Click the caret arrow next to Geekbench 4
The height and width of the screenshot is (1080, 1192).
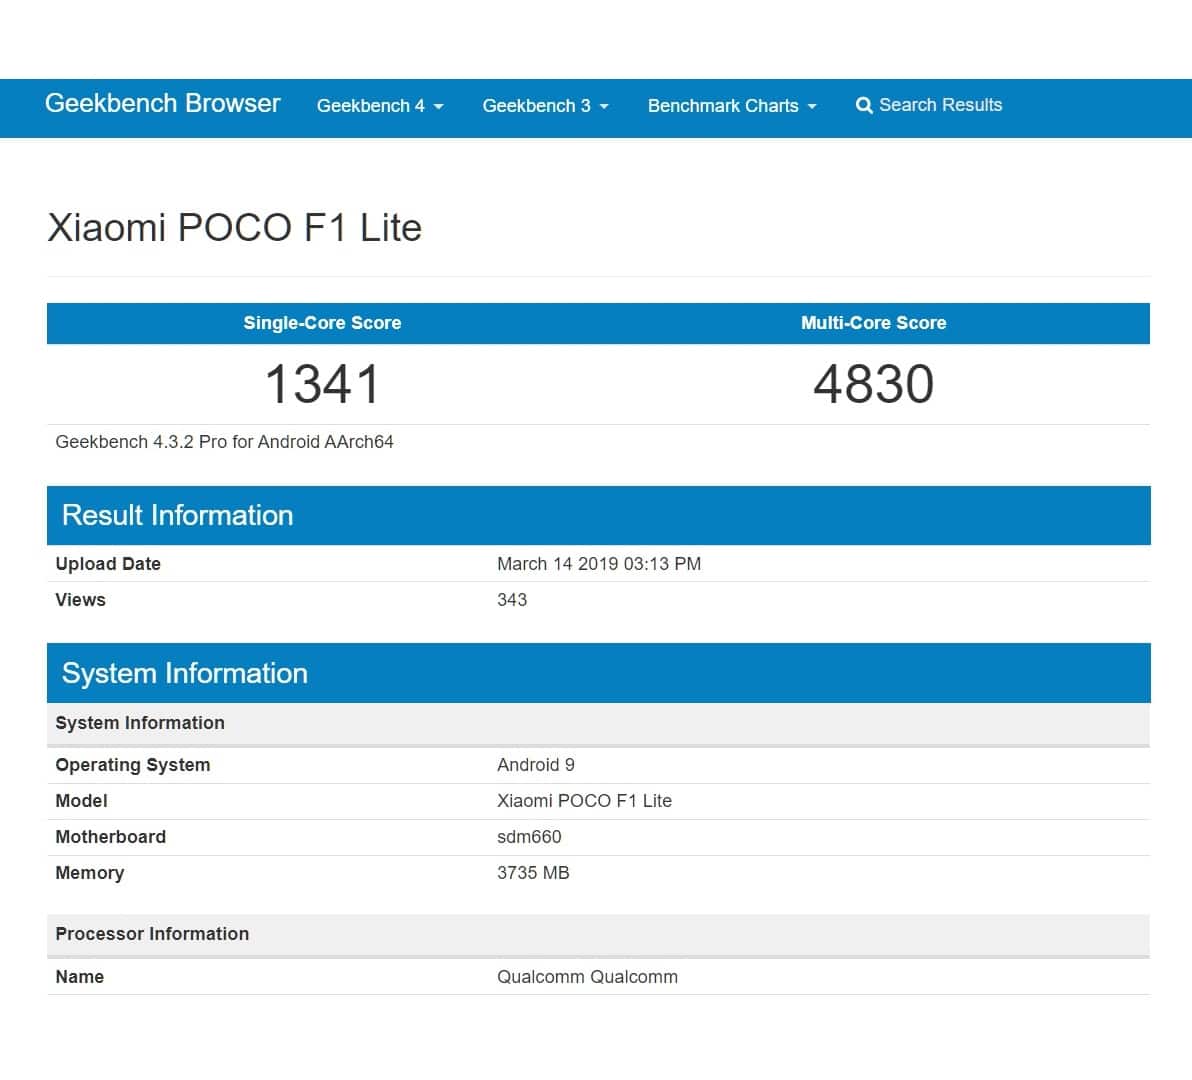coord(439,107)
